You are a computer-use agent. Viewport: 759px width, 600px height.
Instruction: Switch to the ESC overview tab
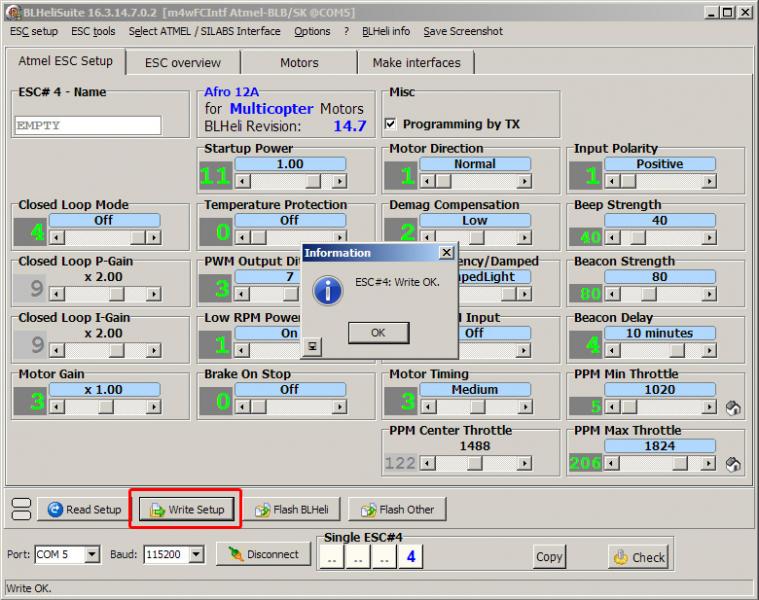click(x=182, y=62)
